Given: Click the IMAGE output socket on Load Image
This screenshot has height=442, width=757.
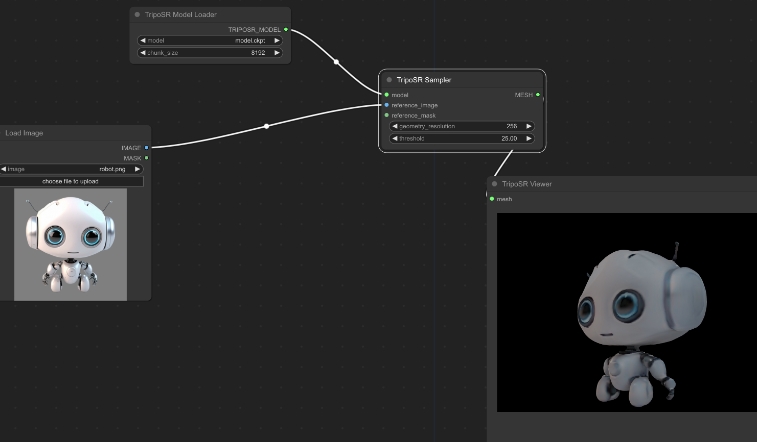Looking at the screenshot, I should 146,147.
